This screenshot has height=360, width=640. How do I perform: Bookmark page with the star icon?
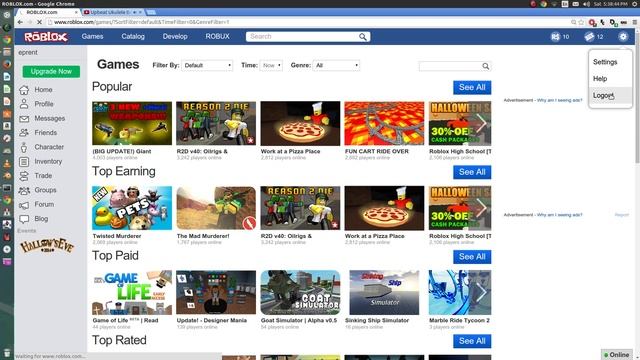click(x=582, y=22)
